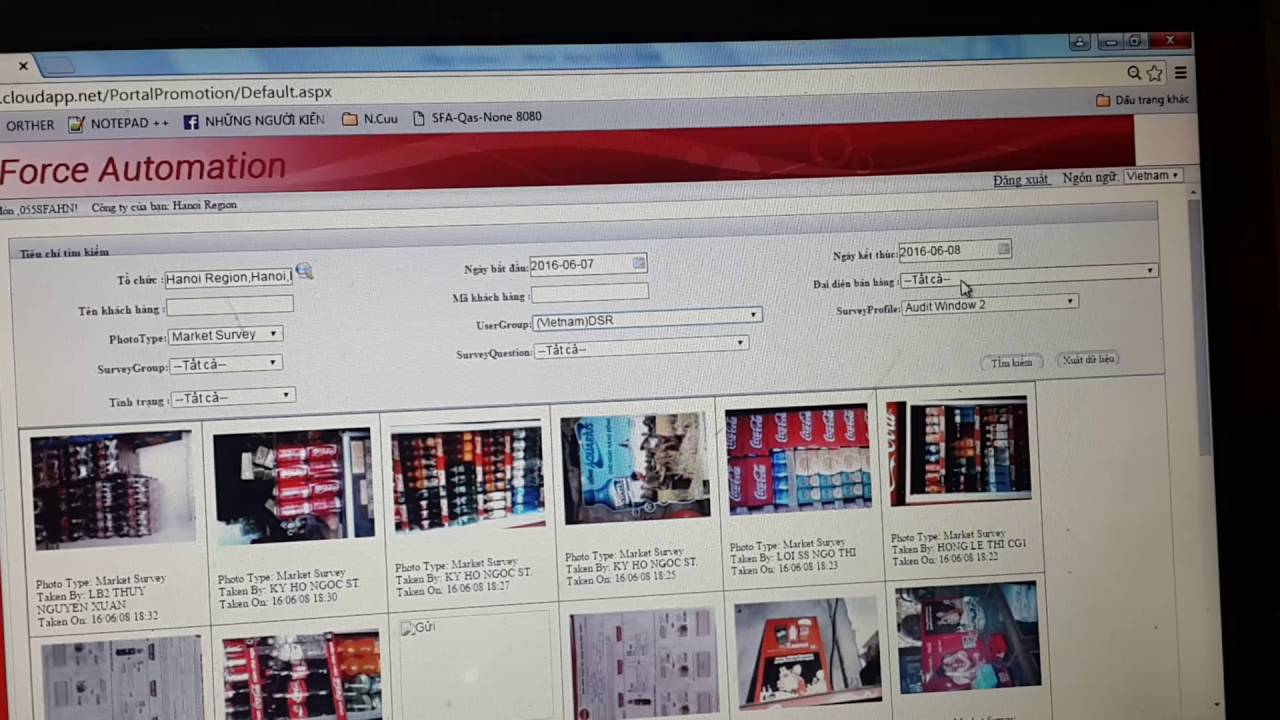Open the Ngôn ngữ Vietnam language dropdown
The height and width of the screenshot is (720, 1280).
coord(1152,175)
